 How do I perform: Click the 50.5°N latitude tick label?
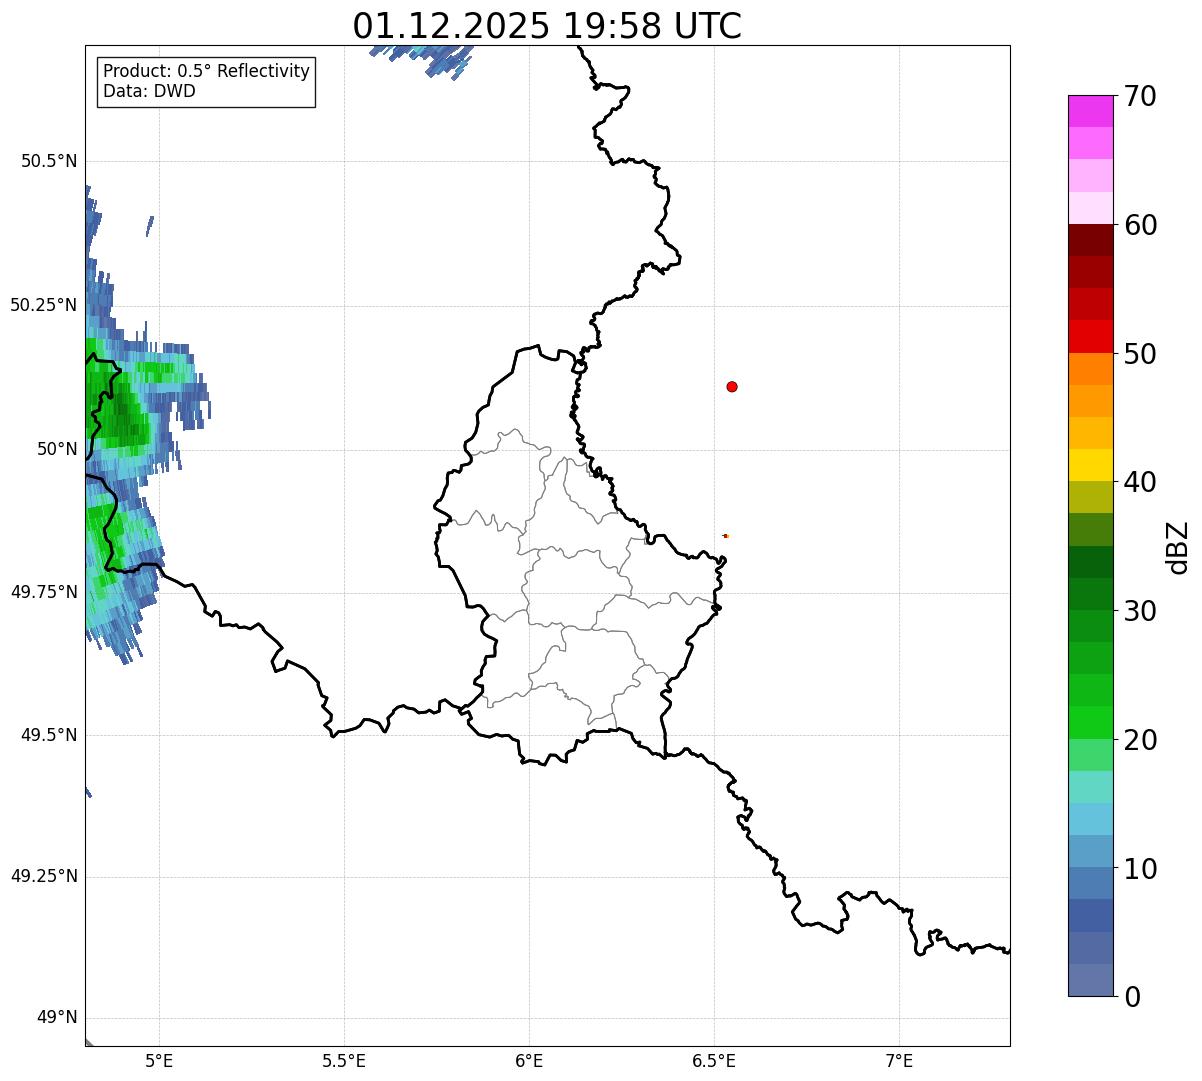[x=49, y=162]
